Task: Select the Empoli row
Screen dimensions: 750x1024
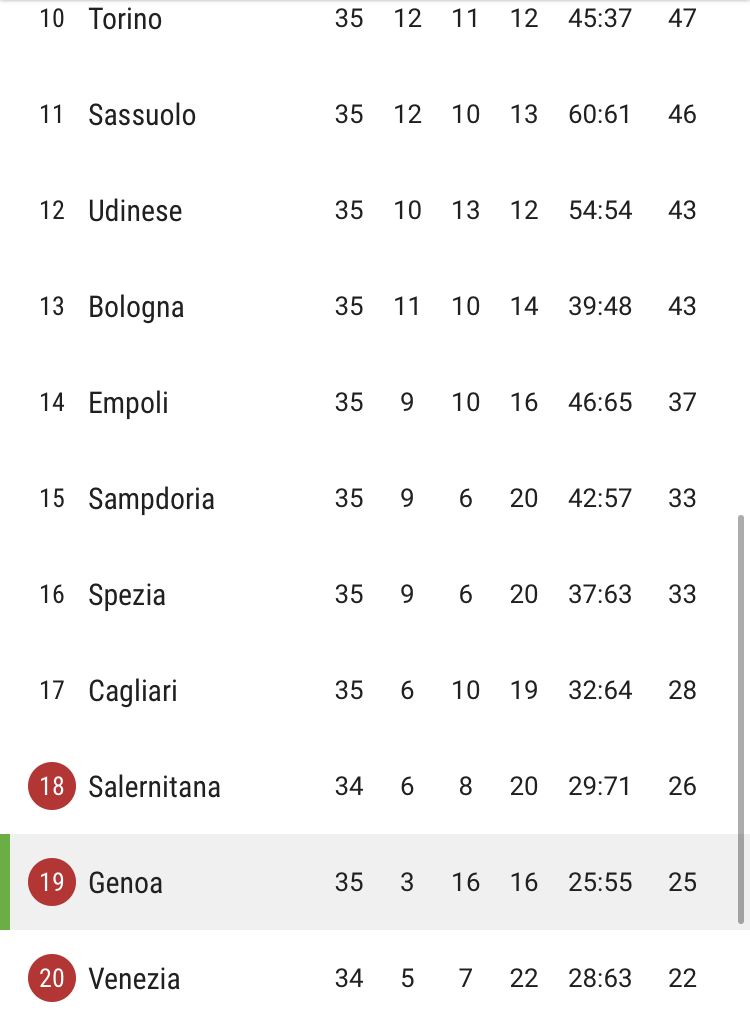Action: (x=375, y=402)
